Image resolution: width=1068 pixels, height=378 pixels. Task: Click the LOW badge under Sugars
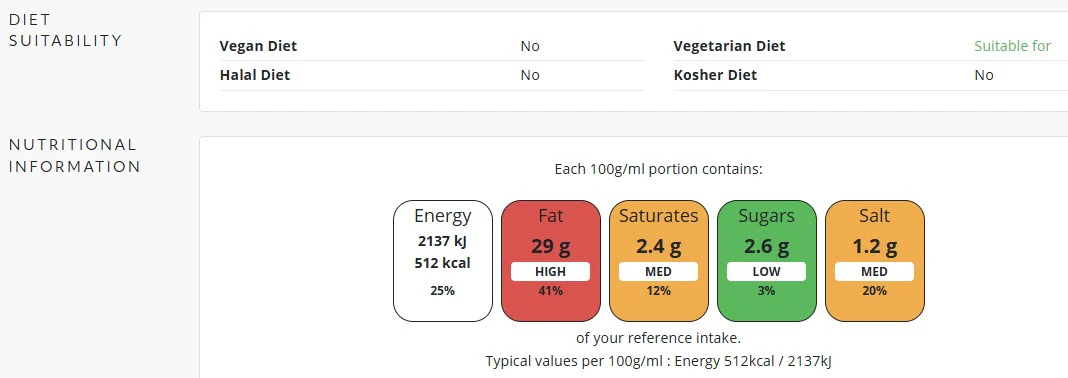(766, 272)
